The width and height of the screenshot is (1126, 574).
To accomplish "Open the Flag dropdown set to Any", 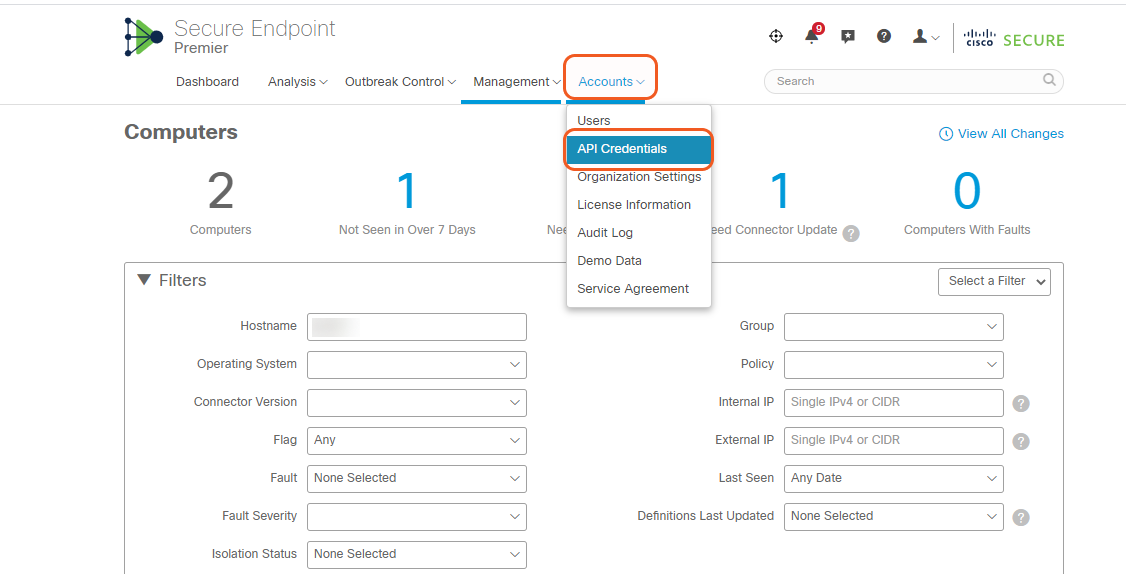I will (417, 440).
